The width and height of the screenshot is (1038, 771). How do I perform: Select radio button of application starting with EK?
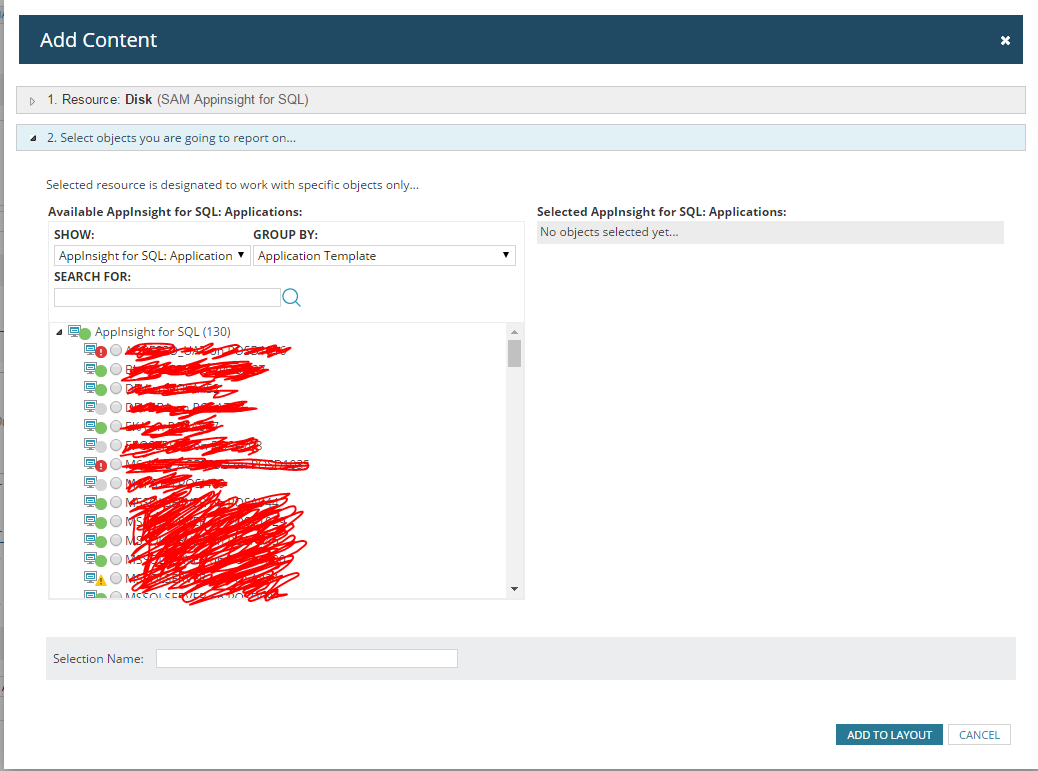pos(117,426)
